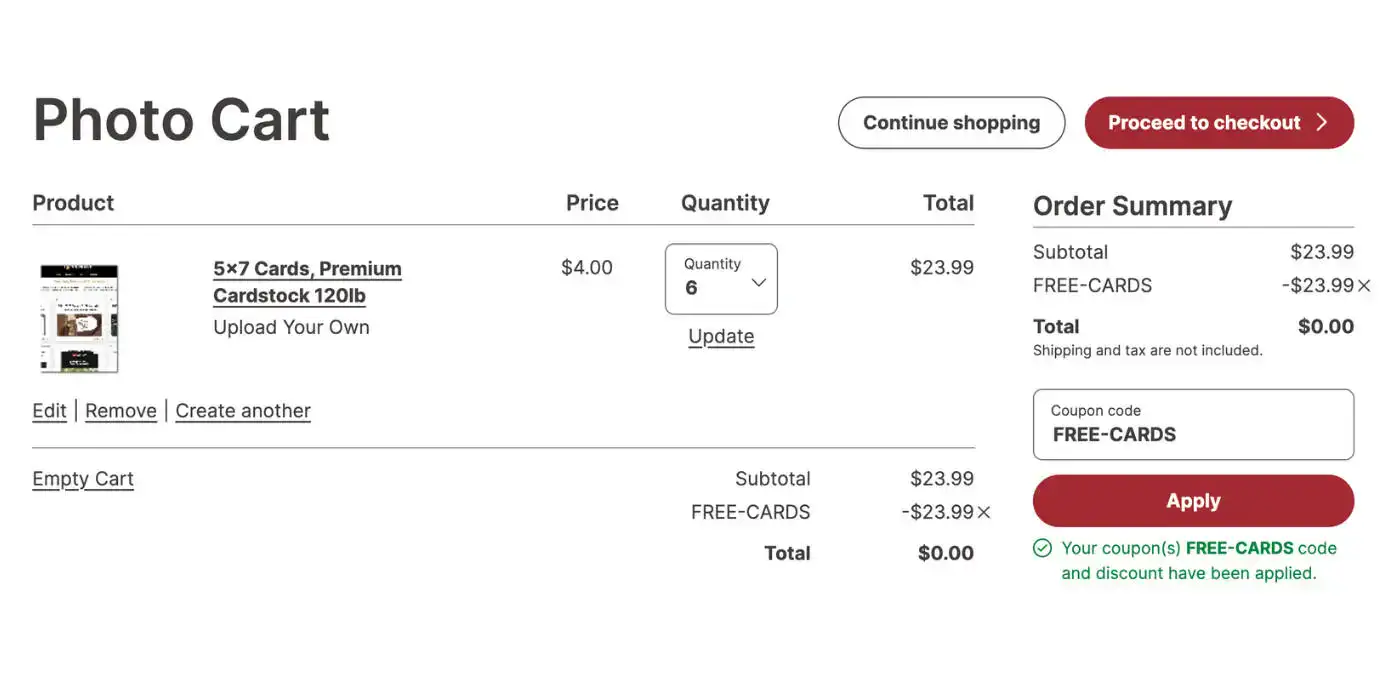Open the 5×7 cards product thumbnail
Screen dimensions: 1400x700
(79, 318)
